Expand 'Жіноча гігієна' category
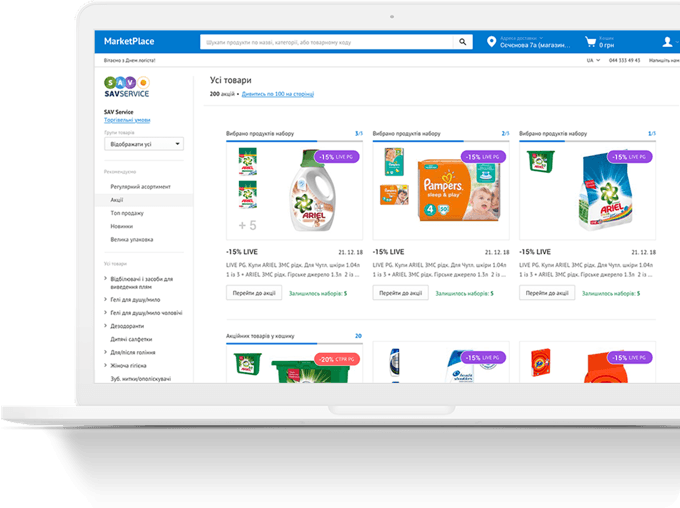The width and height of the screenshot is (680, 508). tap(105, 365)
